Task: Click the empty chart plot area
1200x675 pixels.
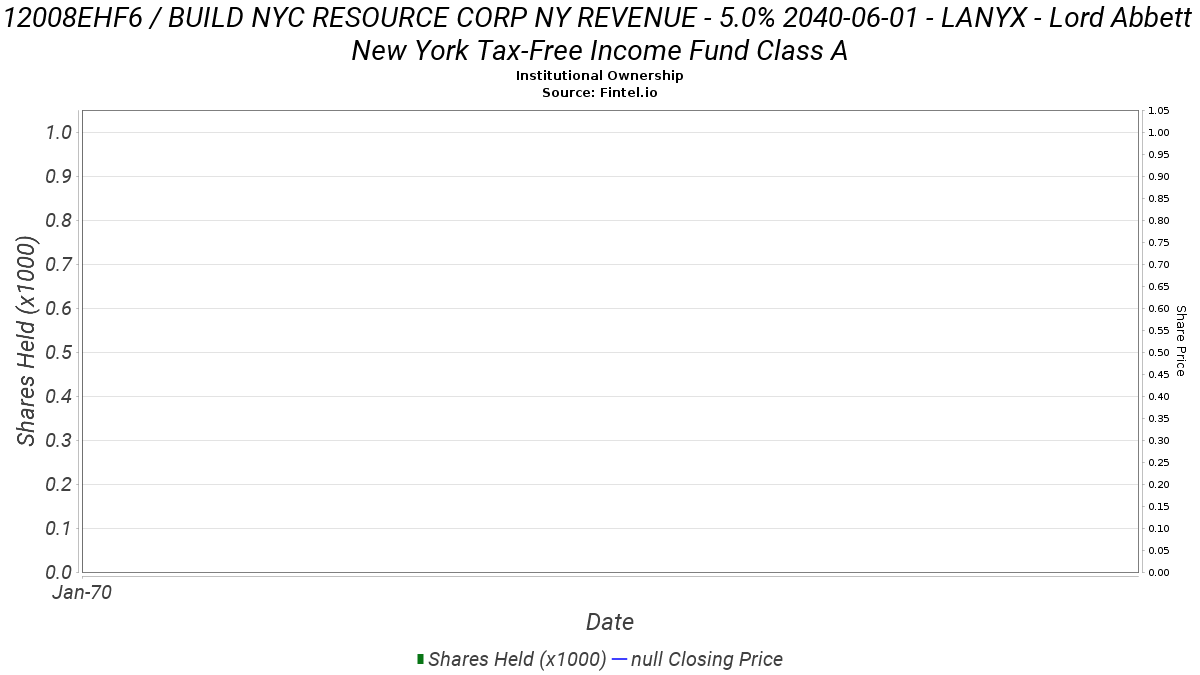Action: click(610, 341)
